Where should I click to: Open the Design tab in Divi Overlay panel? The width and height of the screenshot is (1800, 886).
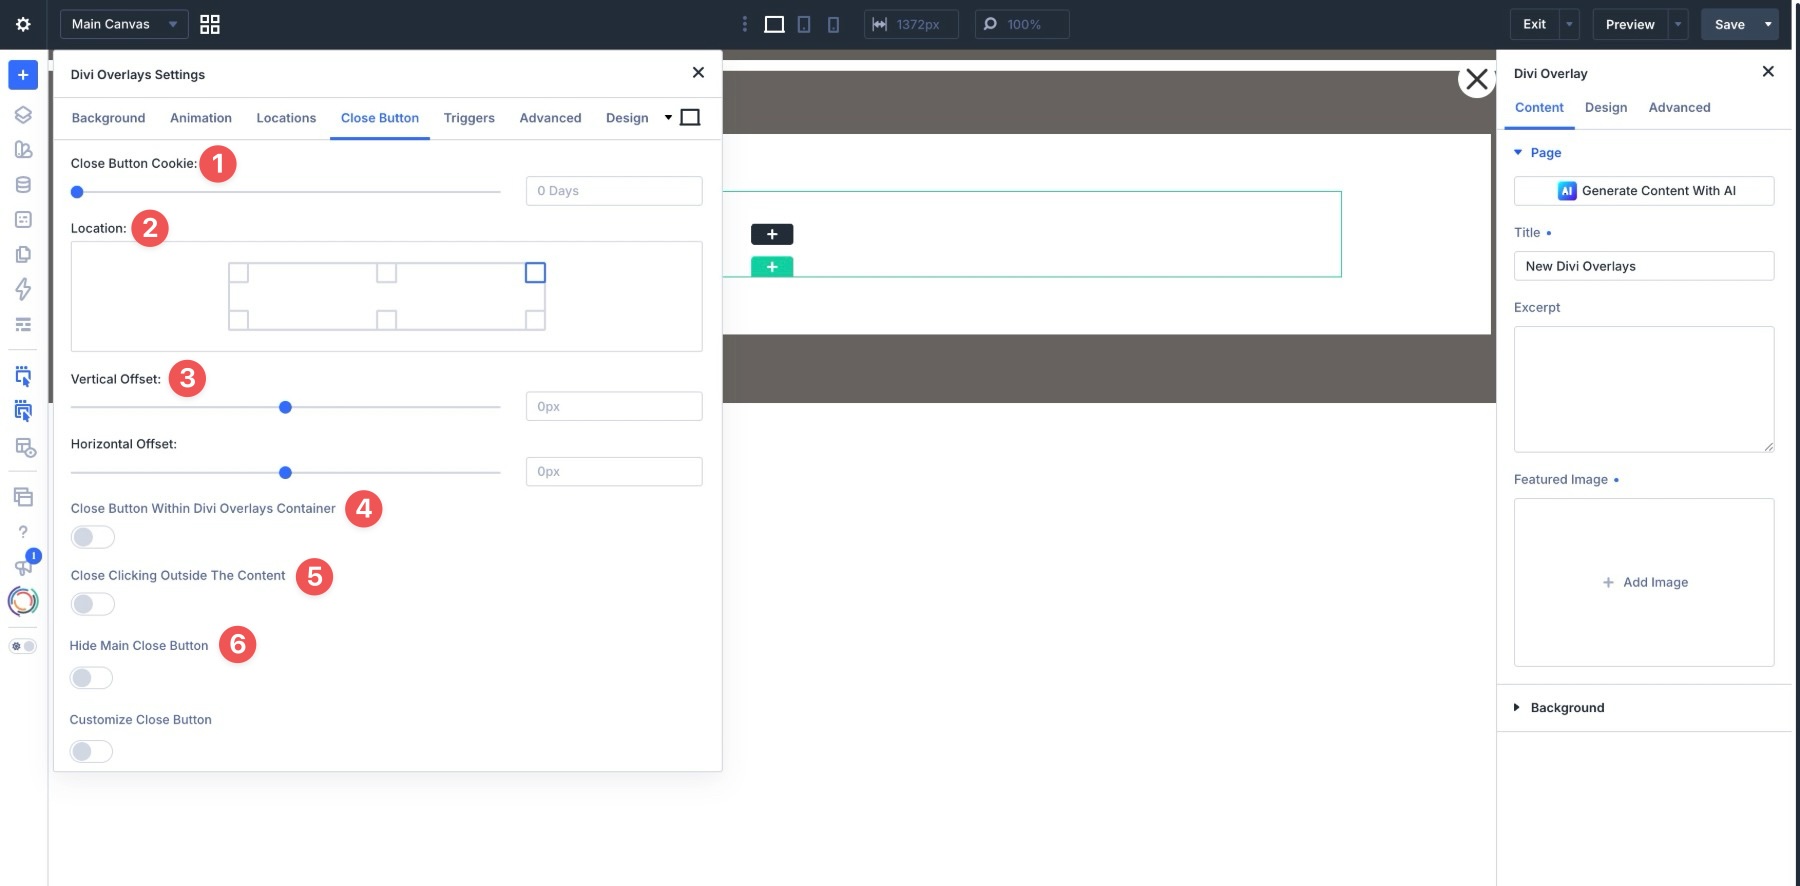(1606, 108)
